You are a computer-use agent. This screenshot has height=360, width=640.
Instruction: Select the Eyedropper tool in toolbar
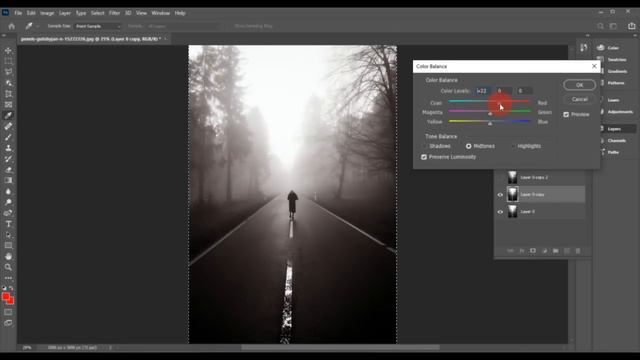(8, 116)
